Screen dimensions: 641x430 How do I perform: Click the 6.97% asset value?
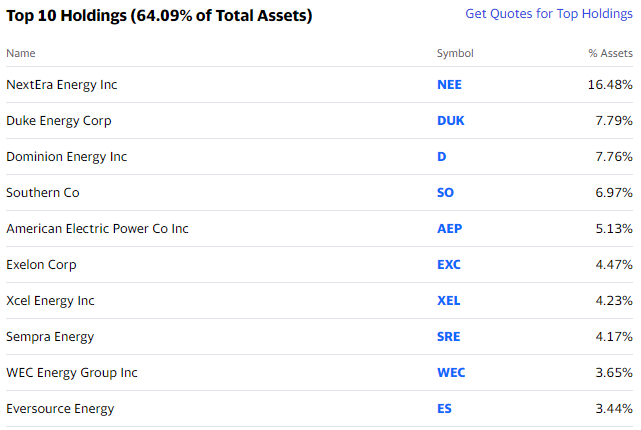click(x=614, y=193)
